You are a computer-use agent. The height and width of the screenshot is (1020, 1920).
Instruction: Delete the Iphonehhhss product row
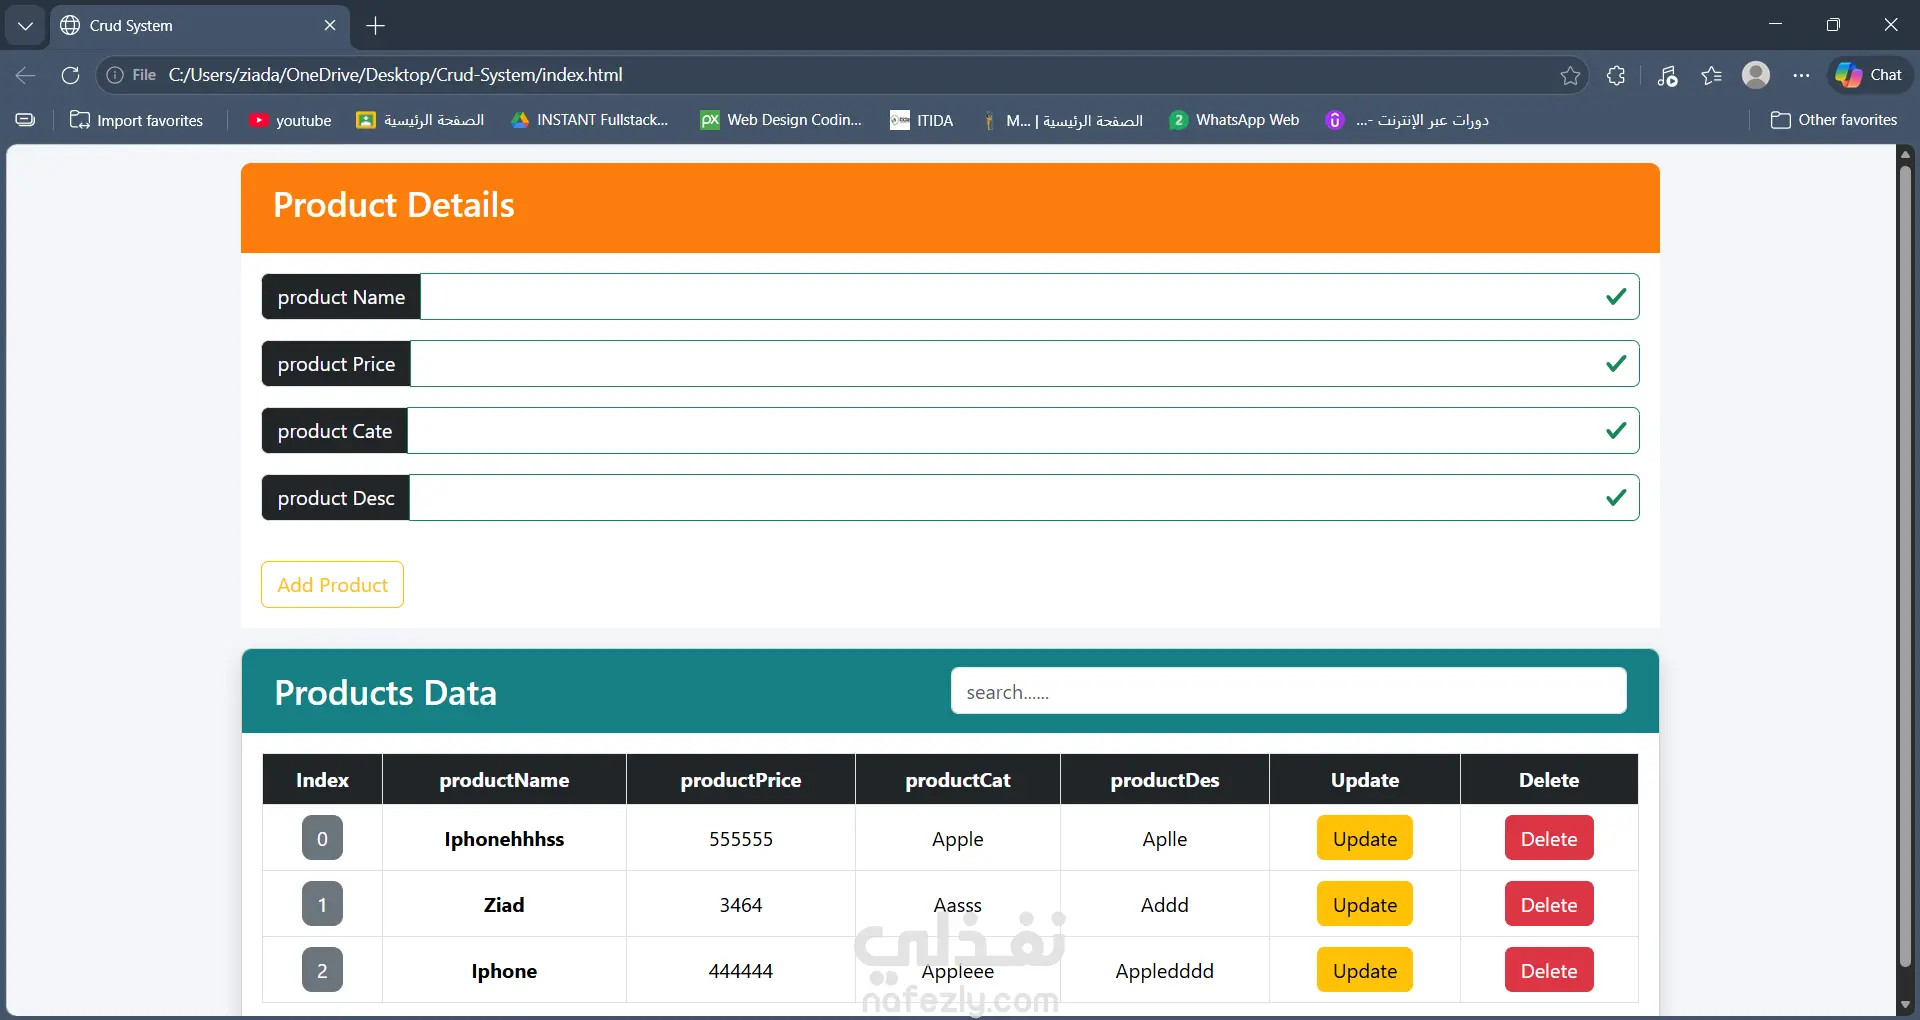coord(1549,839)
